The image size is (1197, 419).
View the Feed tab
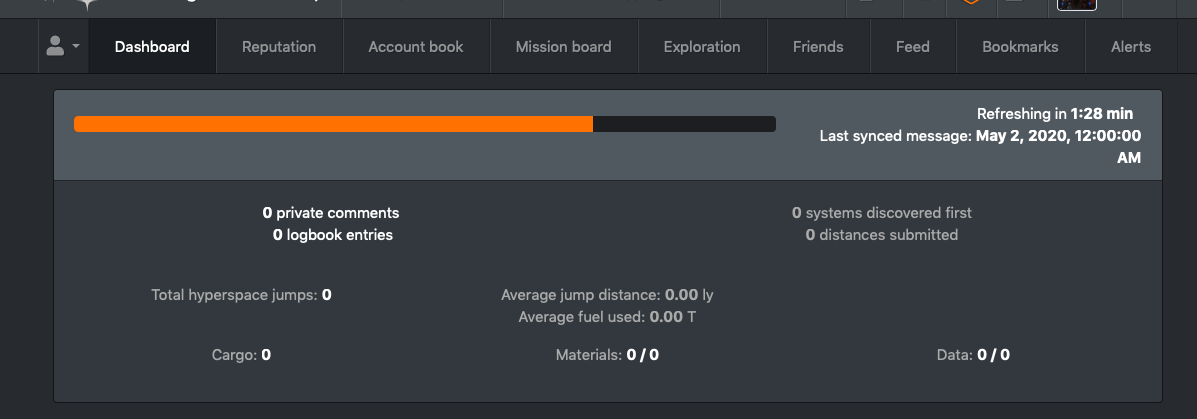tap(912, 47)
